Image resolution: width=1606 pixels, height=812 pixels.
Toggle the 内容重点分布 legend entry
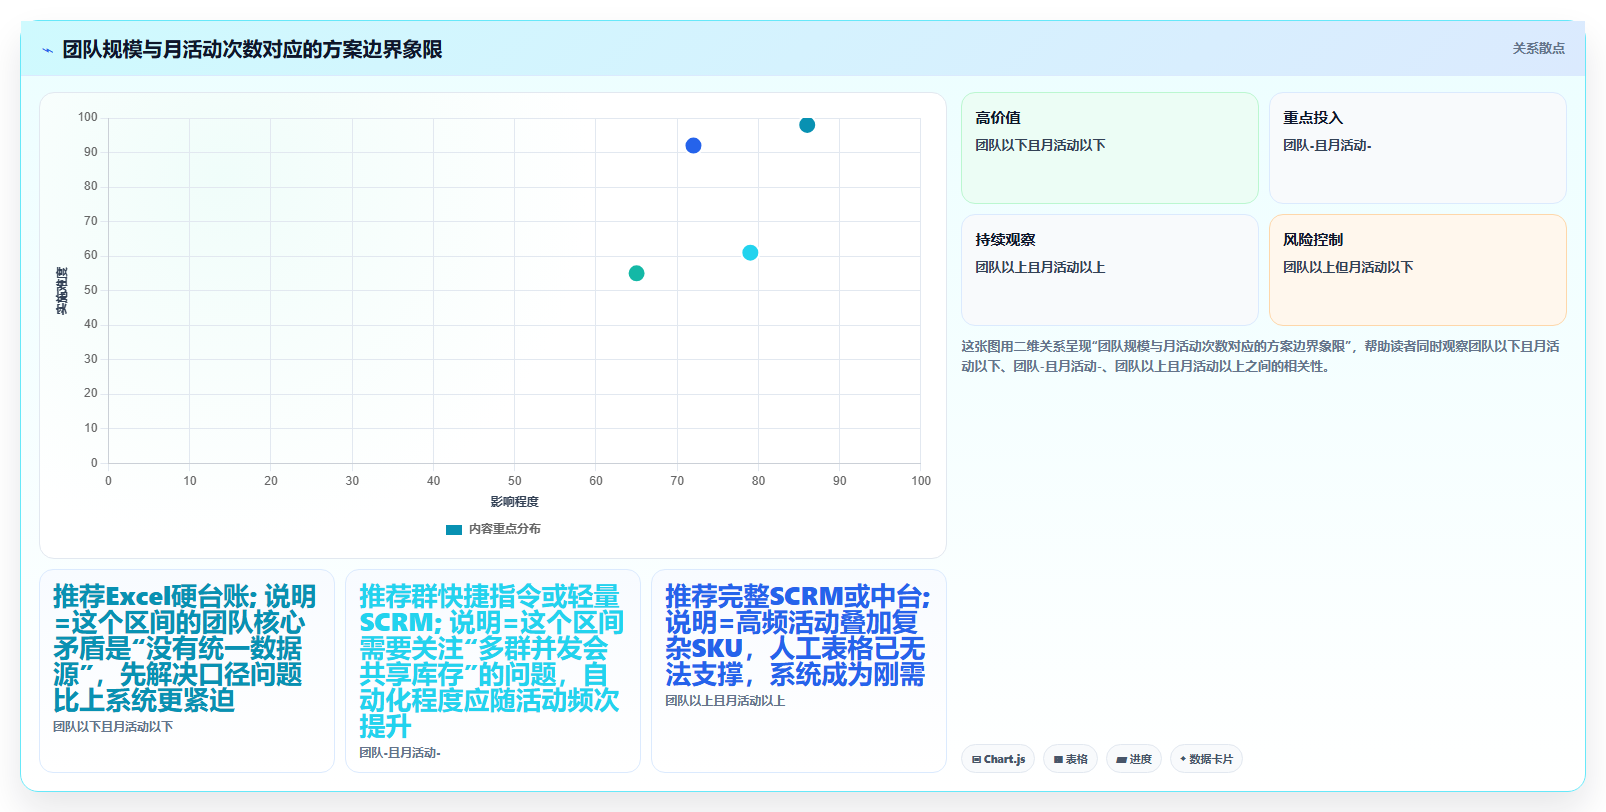(x=493, y=529)
